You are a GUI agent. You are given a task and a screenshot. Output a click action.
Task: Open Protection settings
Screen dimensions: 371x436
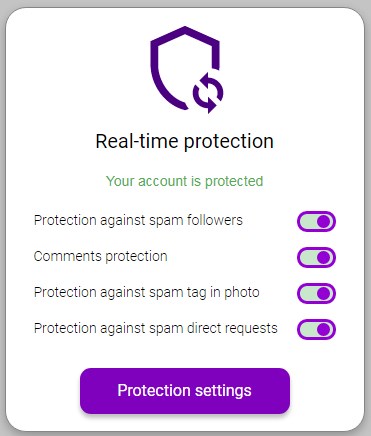coord(185,391)
